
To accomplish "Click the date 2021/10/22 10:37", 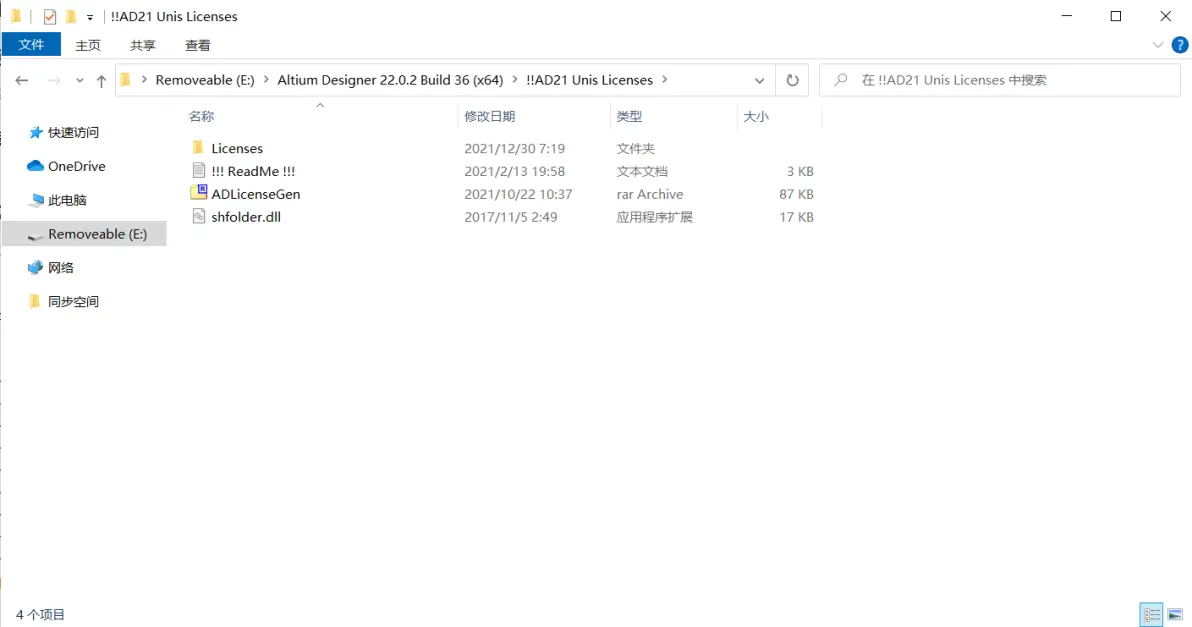I will 518,194.
